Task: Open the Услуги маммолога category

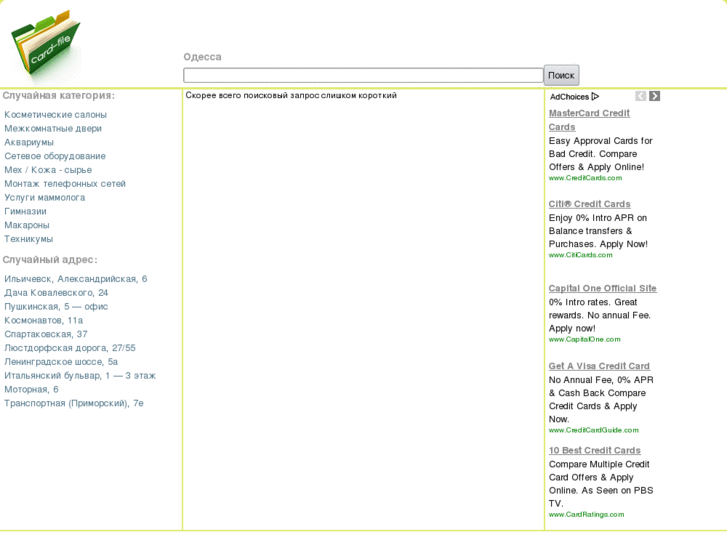Action: [x=45, y=198]
